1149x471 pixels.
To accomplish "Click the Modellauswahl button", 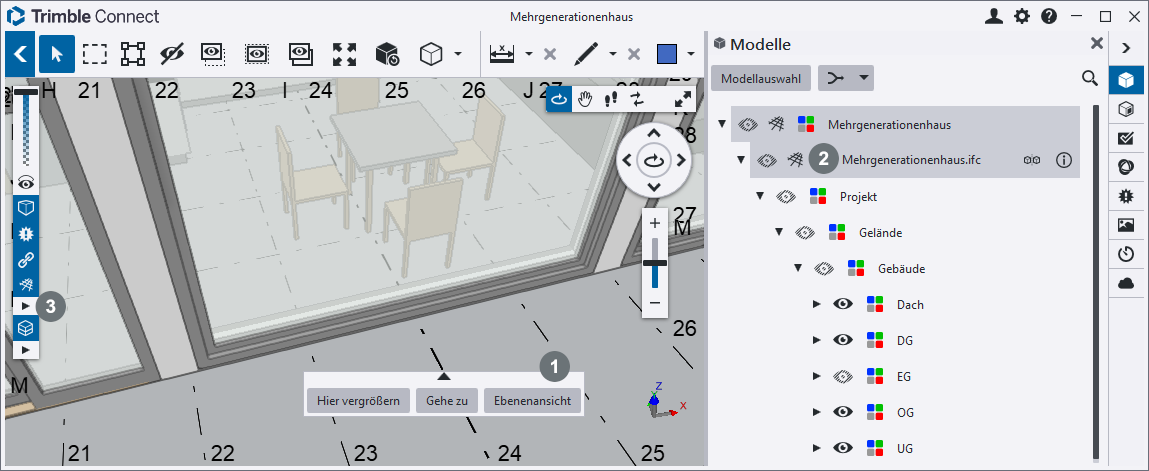I will coord(760,77).
